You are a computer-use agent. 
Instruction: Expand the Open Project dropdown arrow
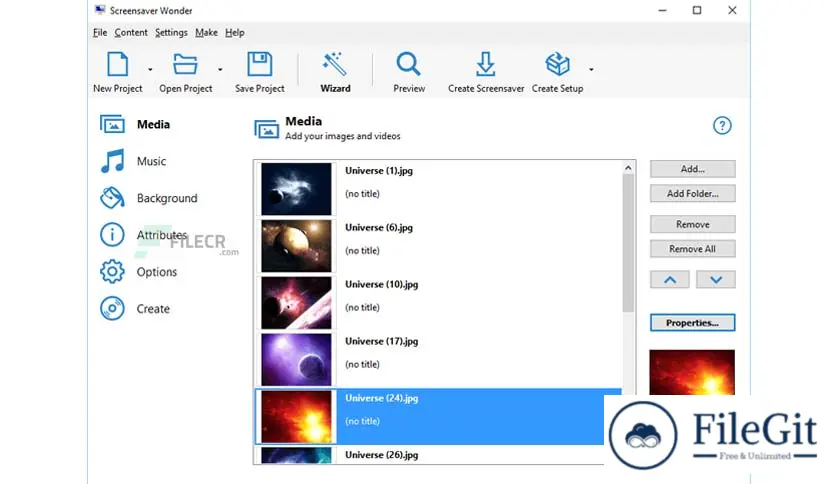tap(220, 70)
